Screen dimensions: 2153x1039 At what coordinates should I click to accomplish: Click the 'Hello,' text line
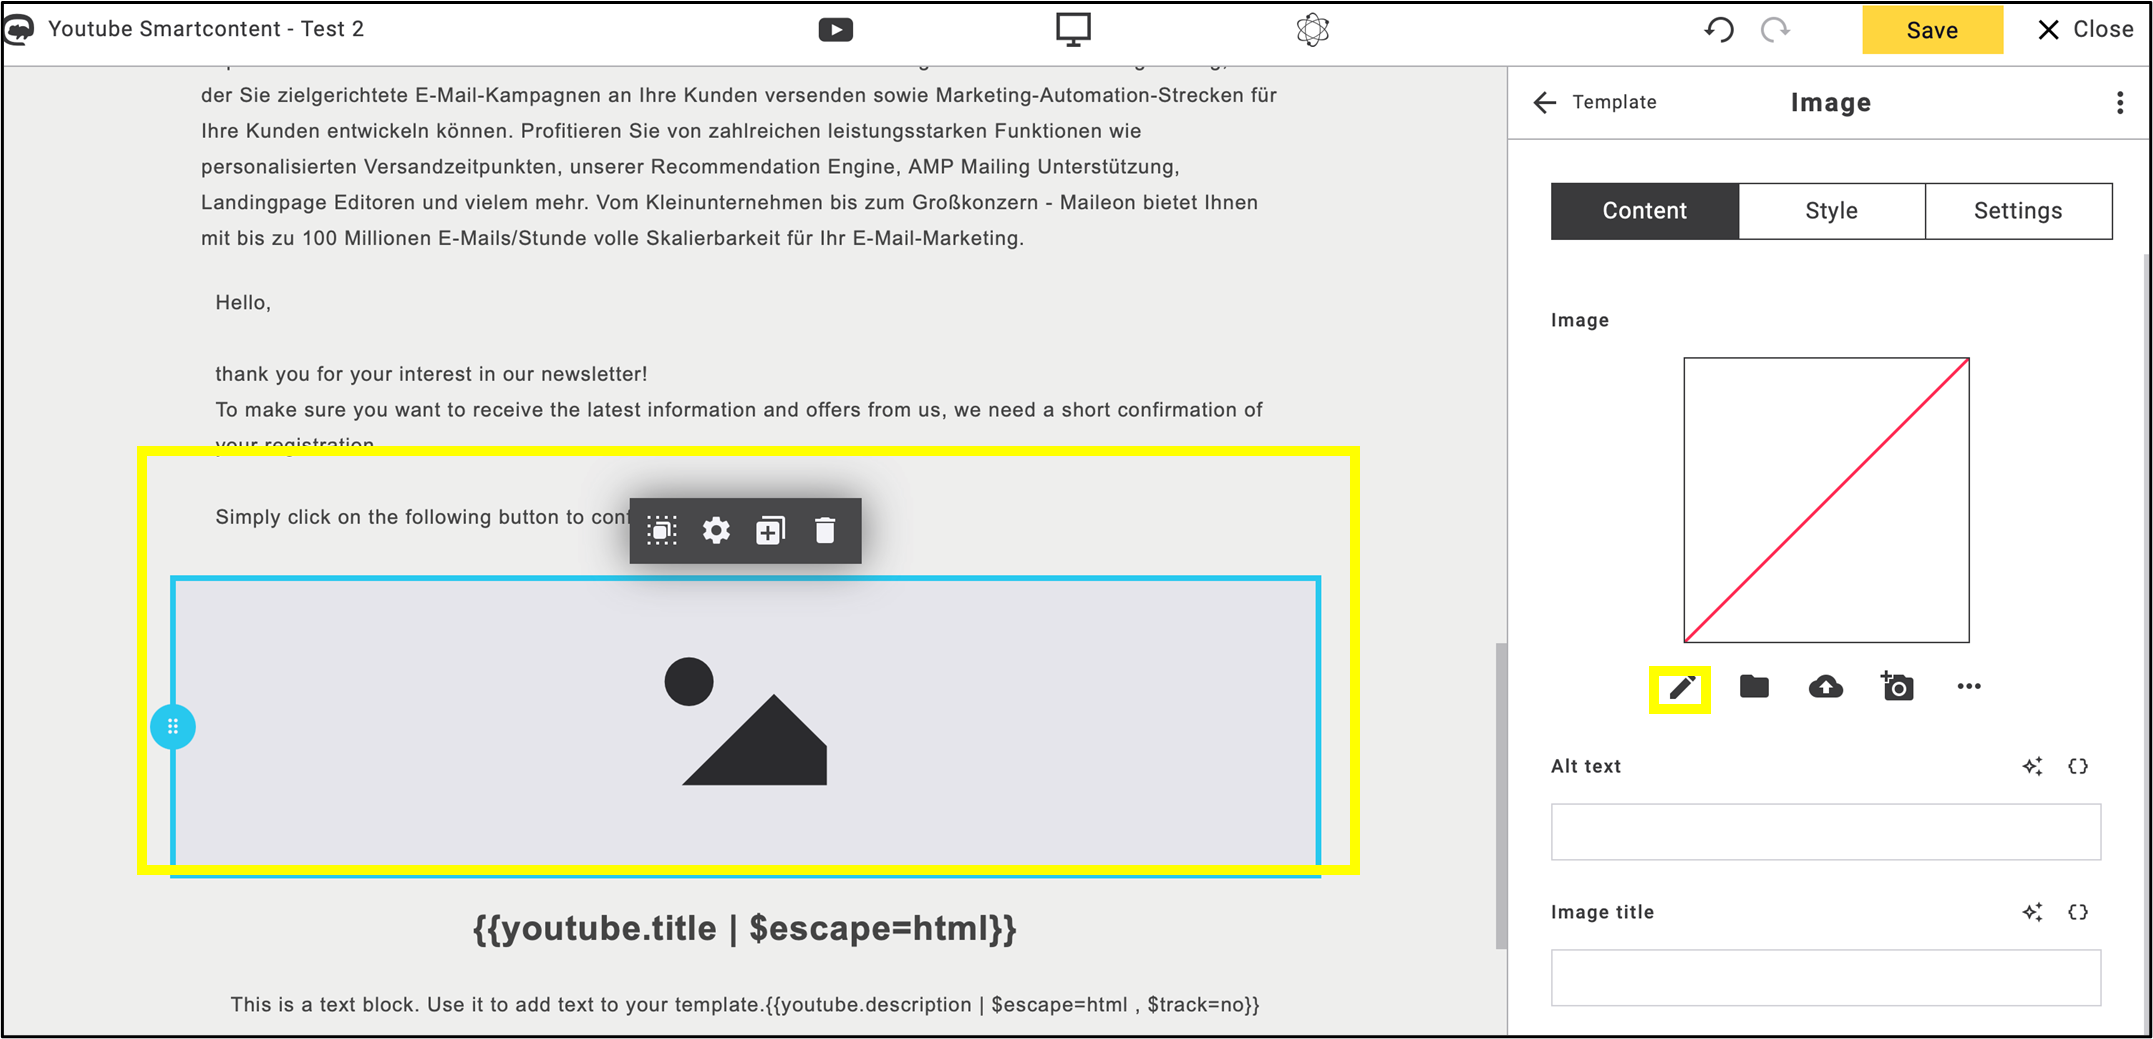point(243,303)
